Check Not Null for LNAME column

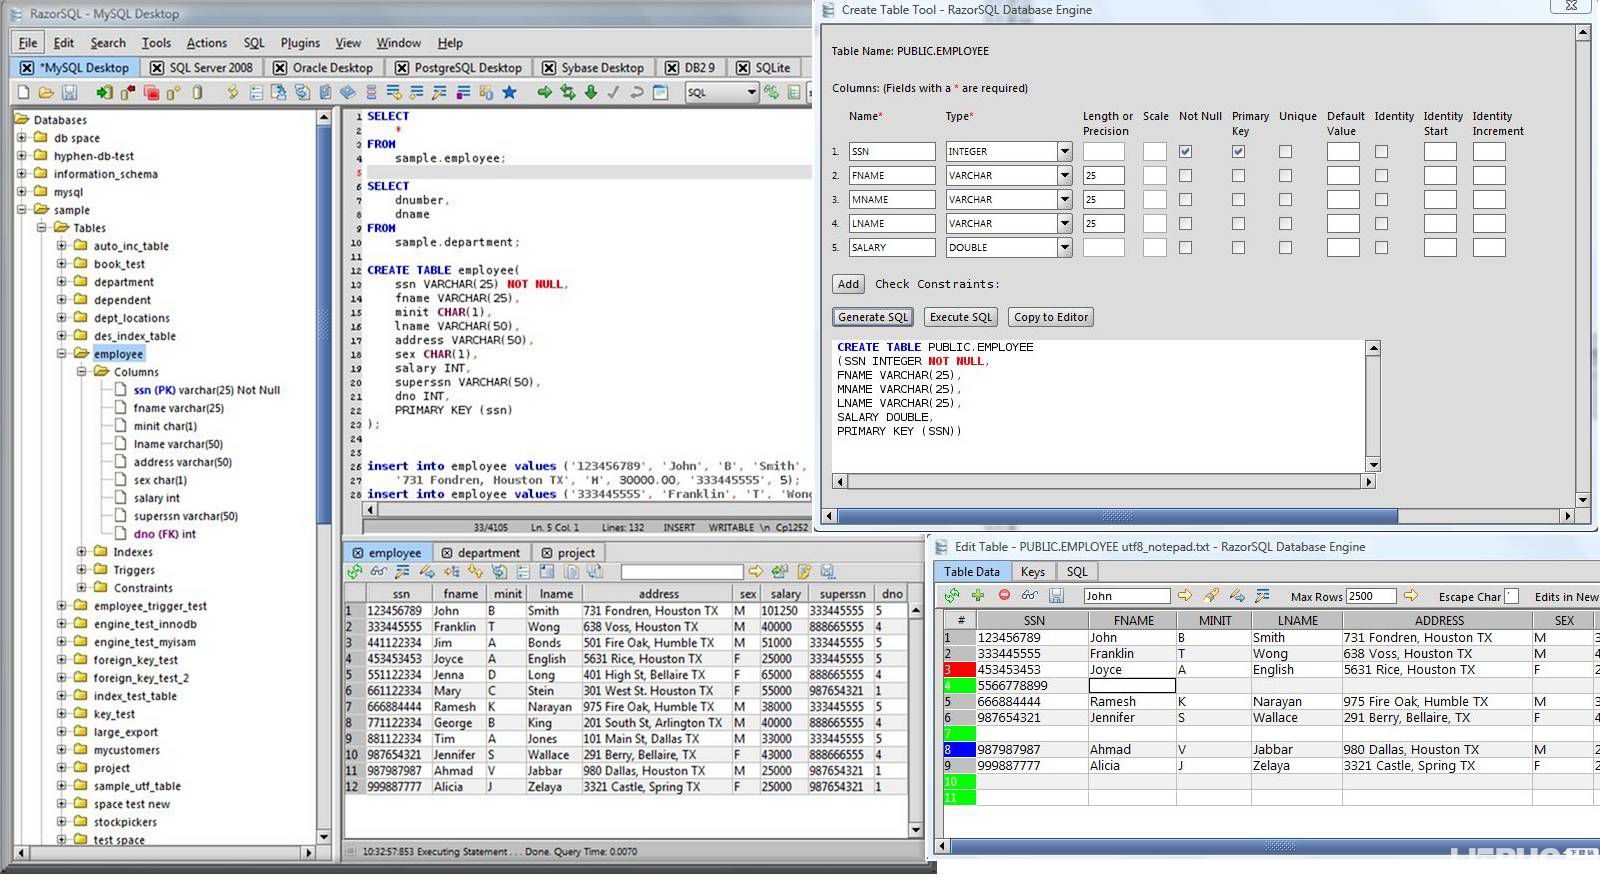(1185, 224)
